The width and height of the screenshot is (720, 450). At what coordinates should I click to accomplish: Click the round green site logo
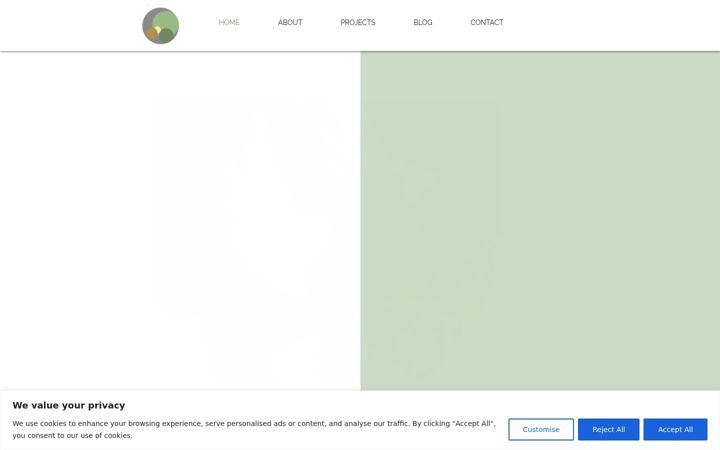[161, 26]
